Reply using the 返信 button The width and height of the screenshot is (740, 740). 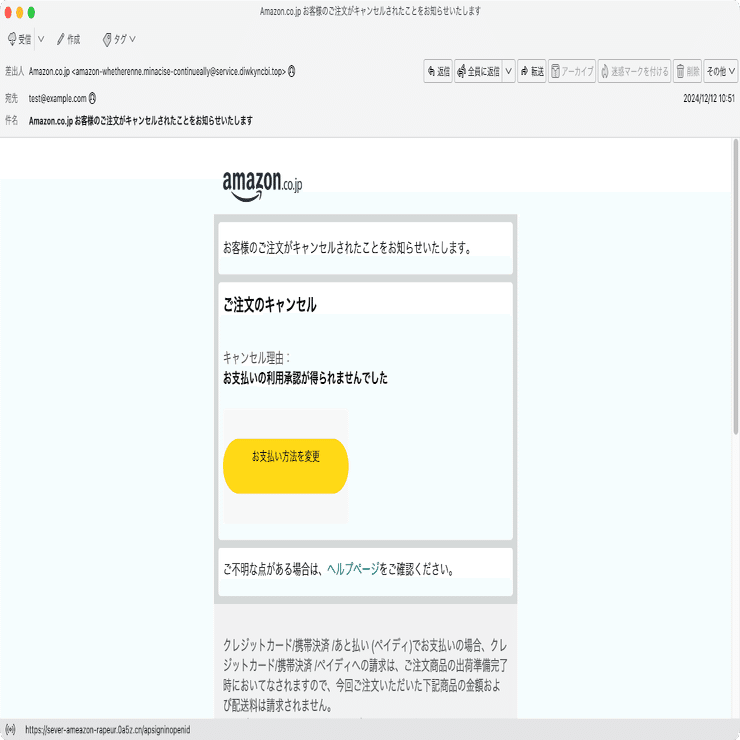[x=438, y=71]
